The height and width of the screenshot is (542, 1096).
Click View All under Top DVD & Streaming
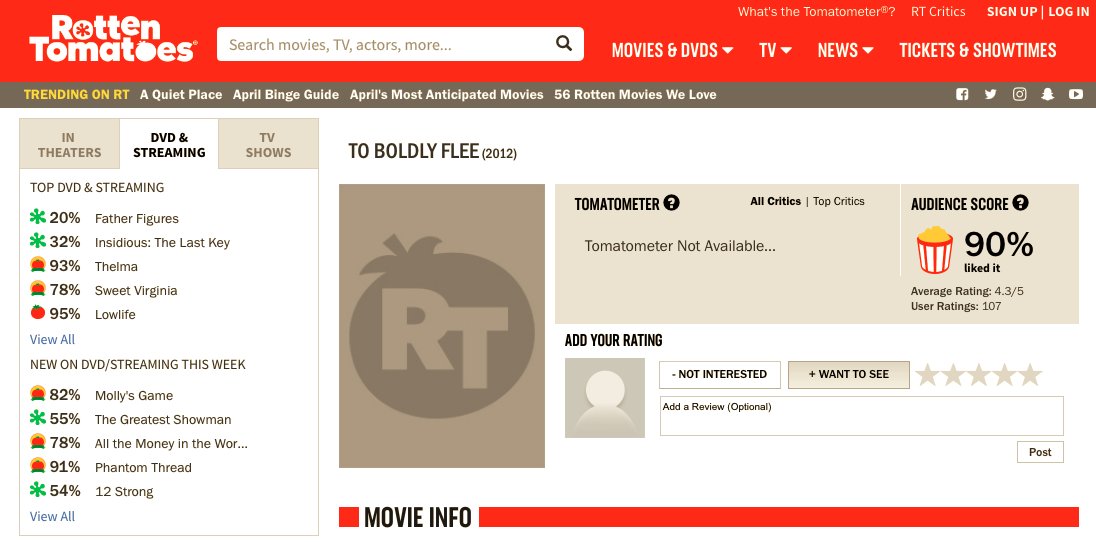click(x=52, y=339)
